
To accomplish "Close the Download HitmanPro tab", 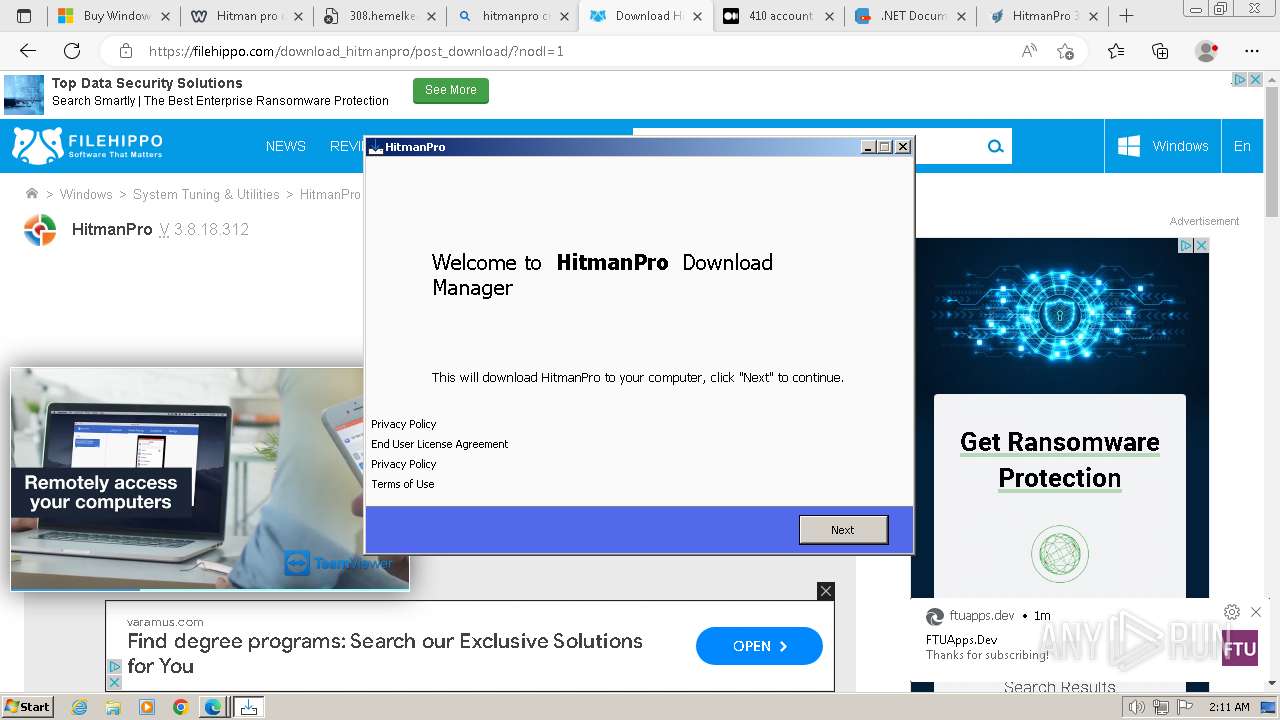I will tap(699, 16).
